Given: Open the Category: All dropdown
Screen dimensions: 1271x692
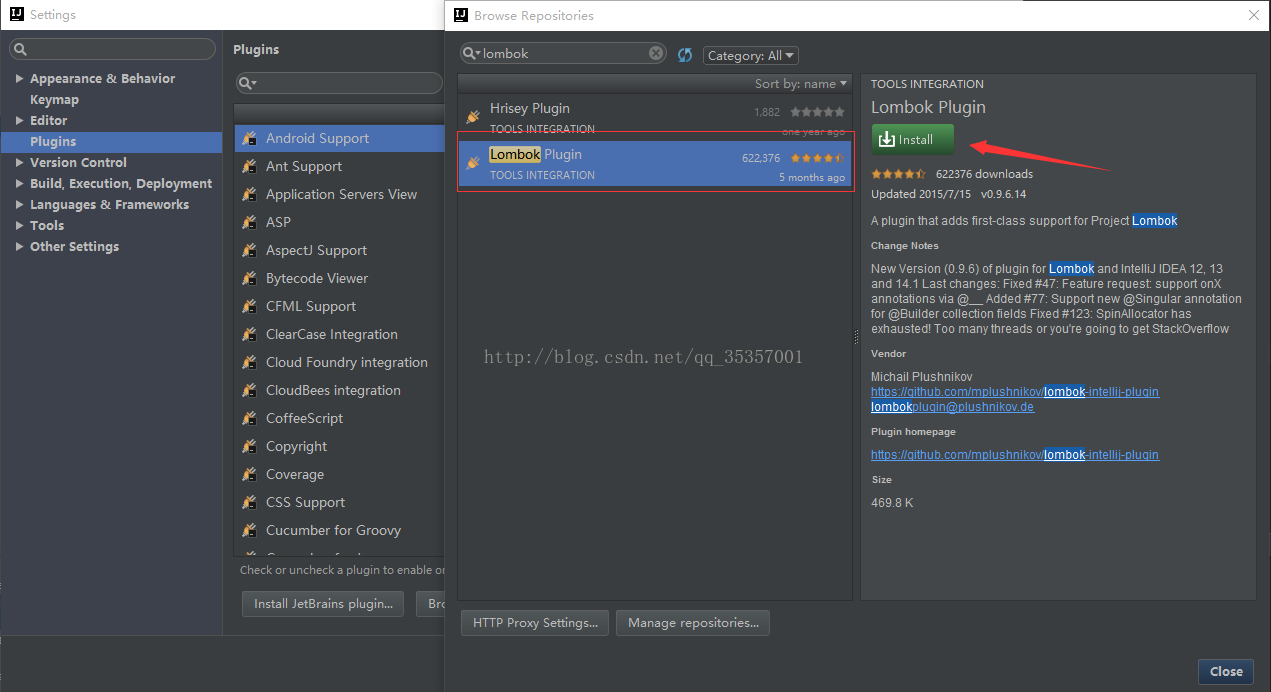Looking at the screenshot, I should click(x=750, y=56).
